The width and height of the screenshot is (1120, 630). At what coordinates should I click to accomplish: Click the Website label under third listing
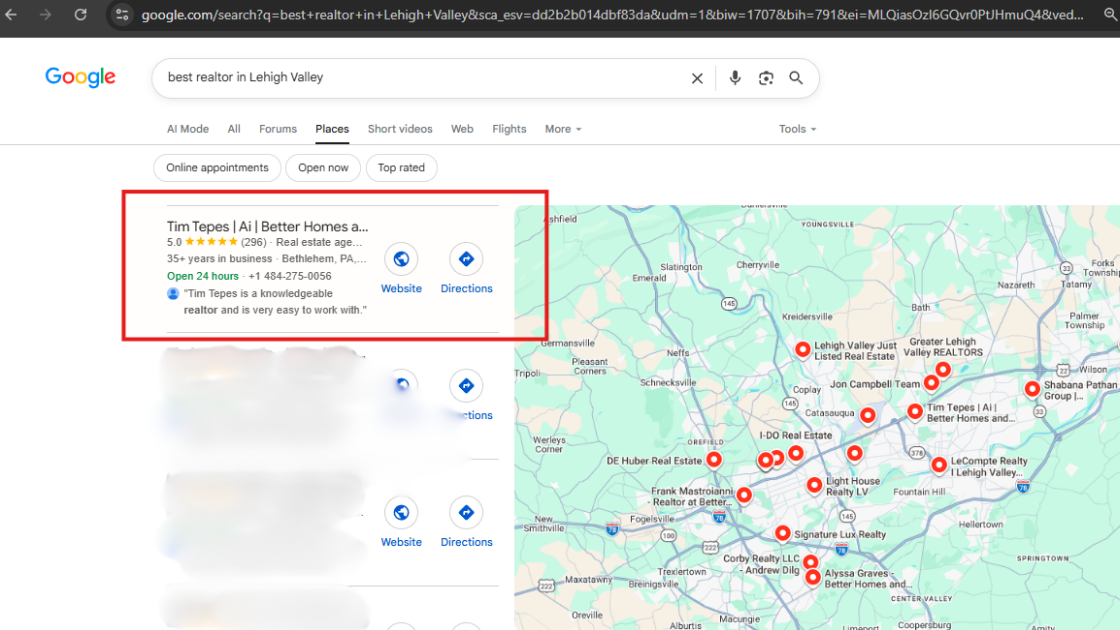[401, 542]
